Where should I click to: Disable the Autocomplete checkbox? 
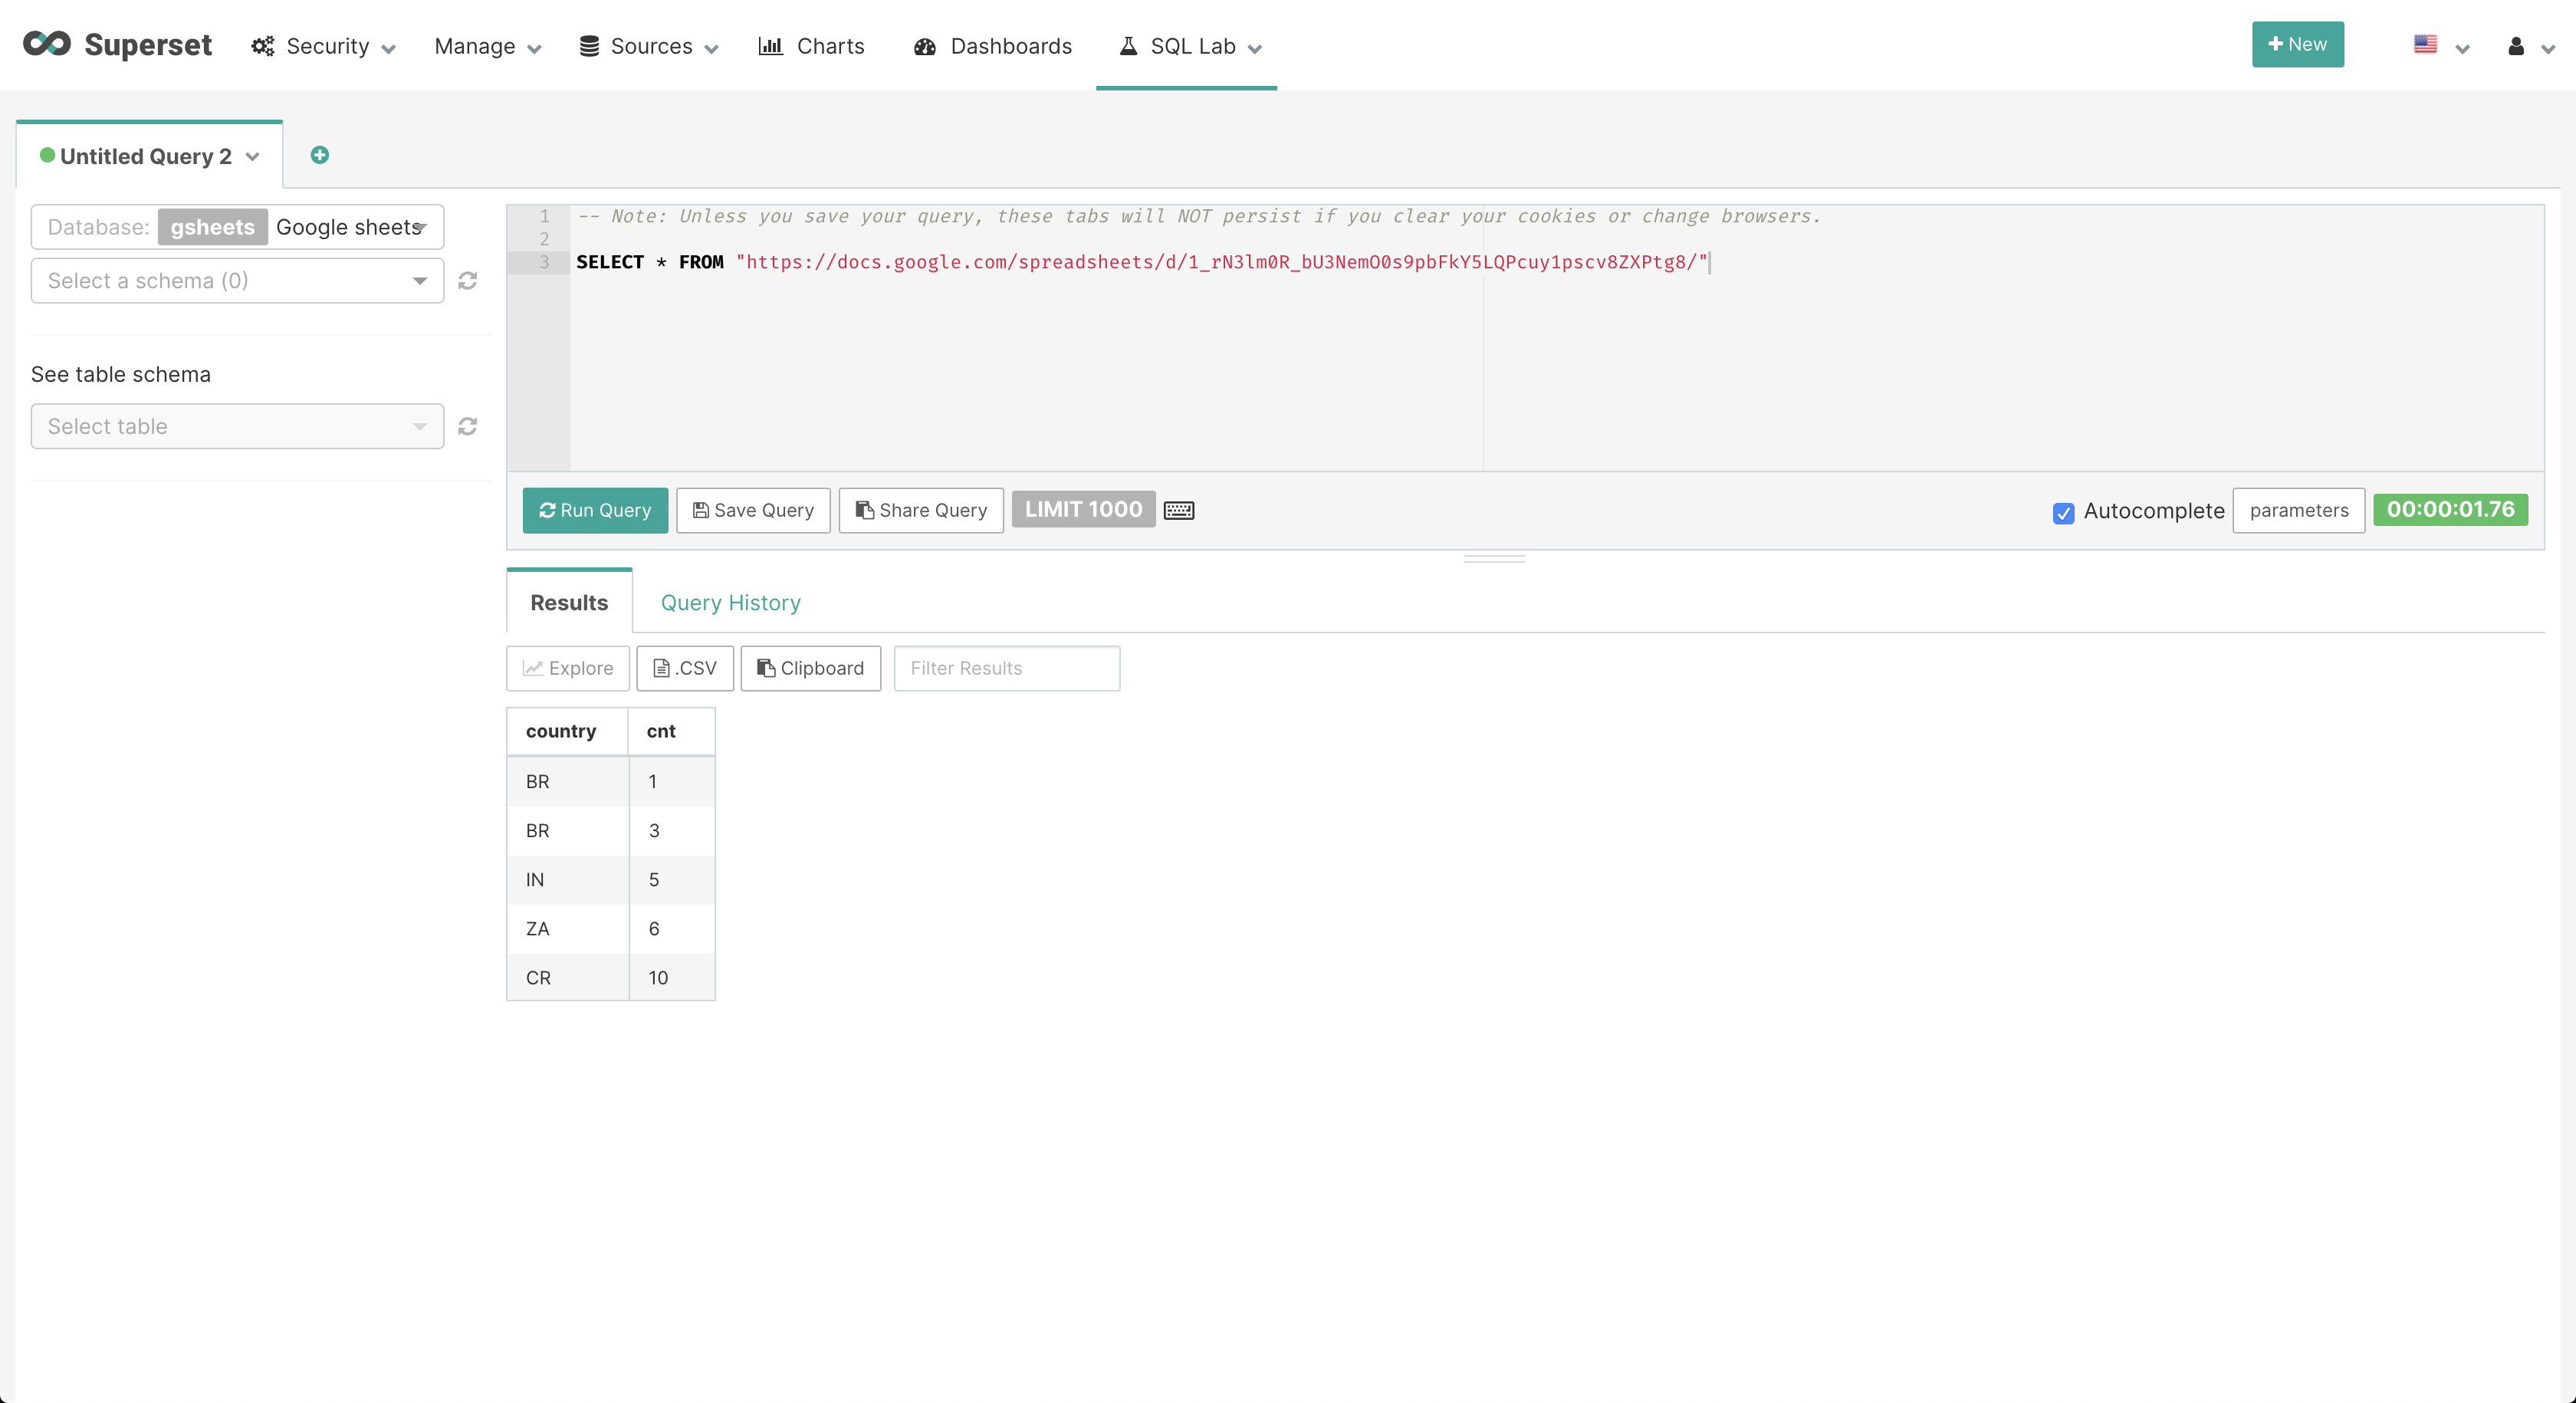[x=2063, y=512]
